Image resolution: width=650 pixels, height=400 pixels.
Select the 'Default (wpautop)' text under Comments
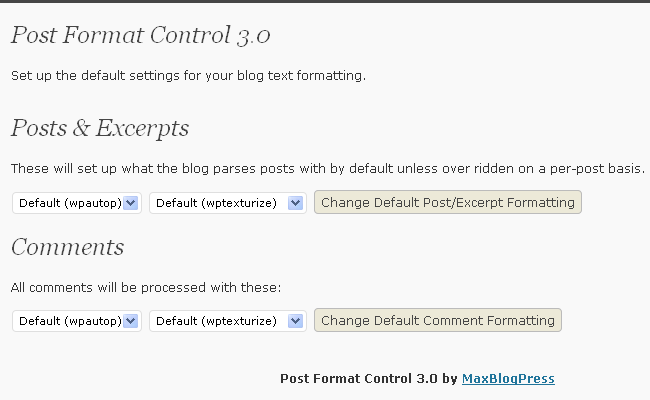click(70, 321)
